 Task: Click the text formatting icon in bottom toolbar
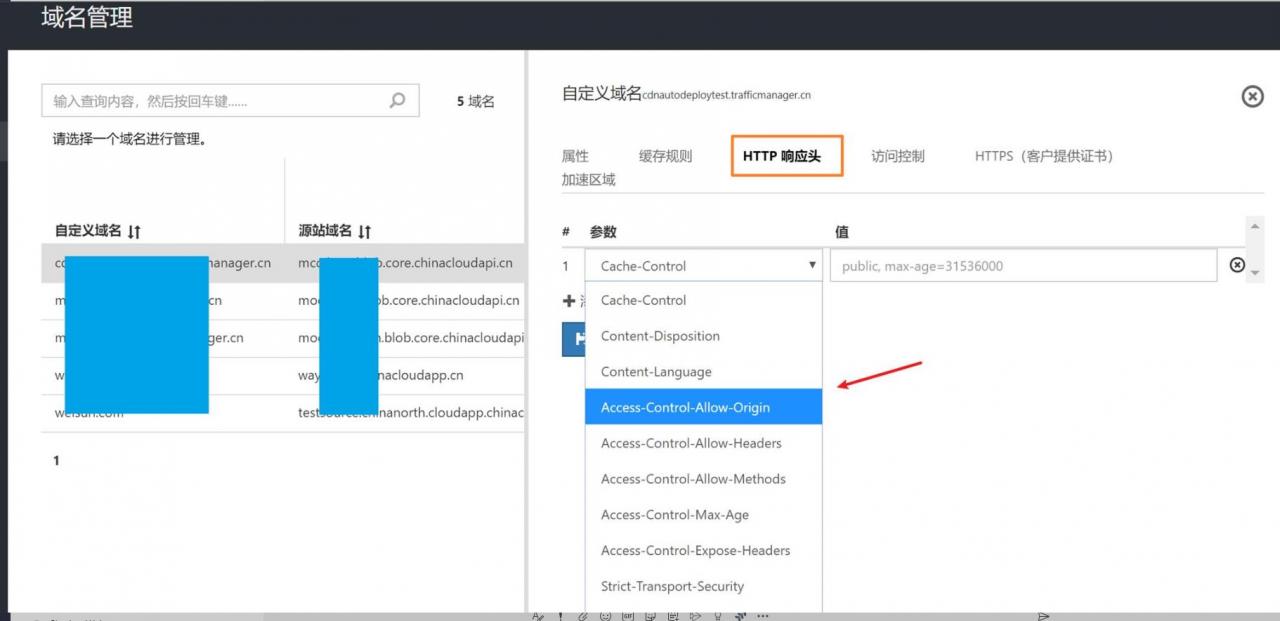coord(539,615)
